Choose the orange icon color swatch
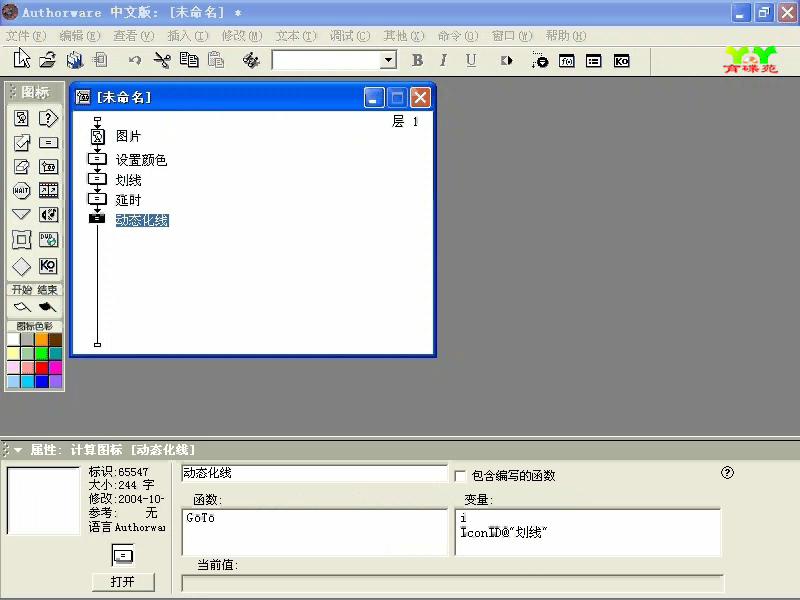The width and height of the screenshot is (800, 600). [42, 339]
